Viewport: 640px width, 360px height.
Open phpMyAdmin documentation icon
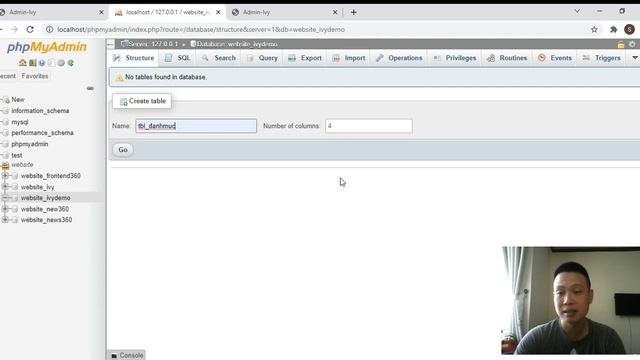pos(42,63)
